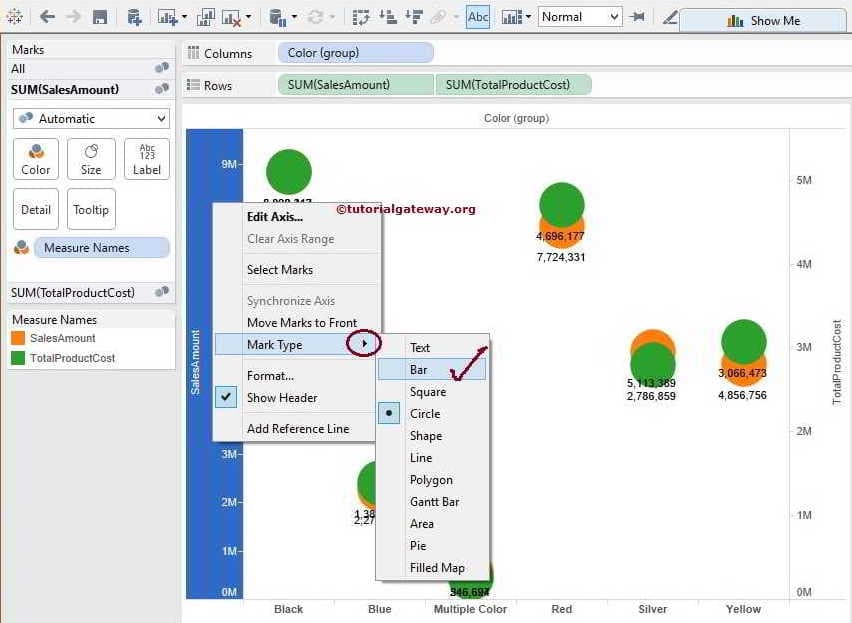Image resolution: width=852 pixels, height=623 pixels.
Task: Sort descending using the toolbar icon
Action: (x=414, y=17)
